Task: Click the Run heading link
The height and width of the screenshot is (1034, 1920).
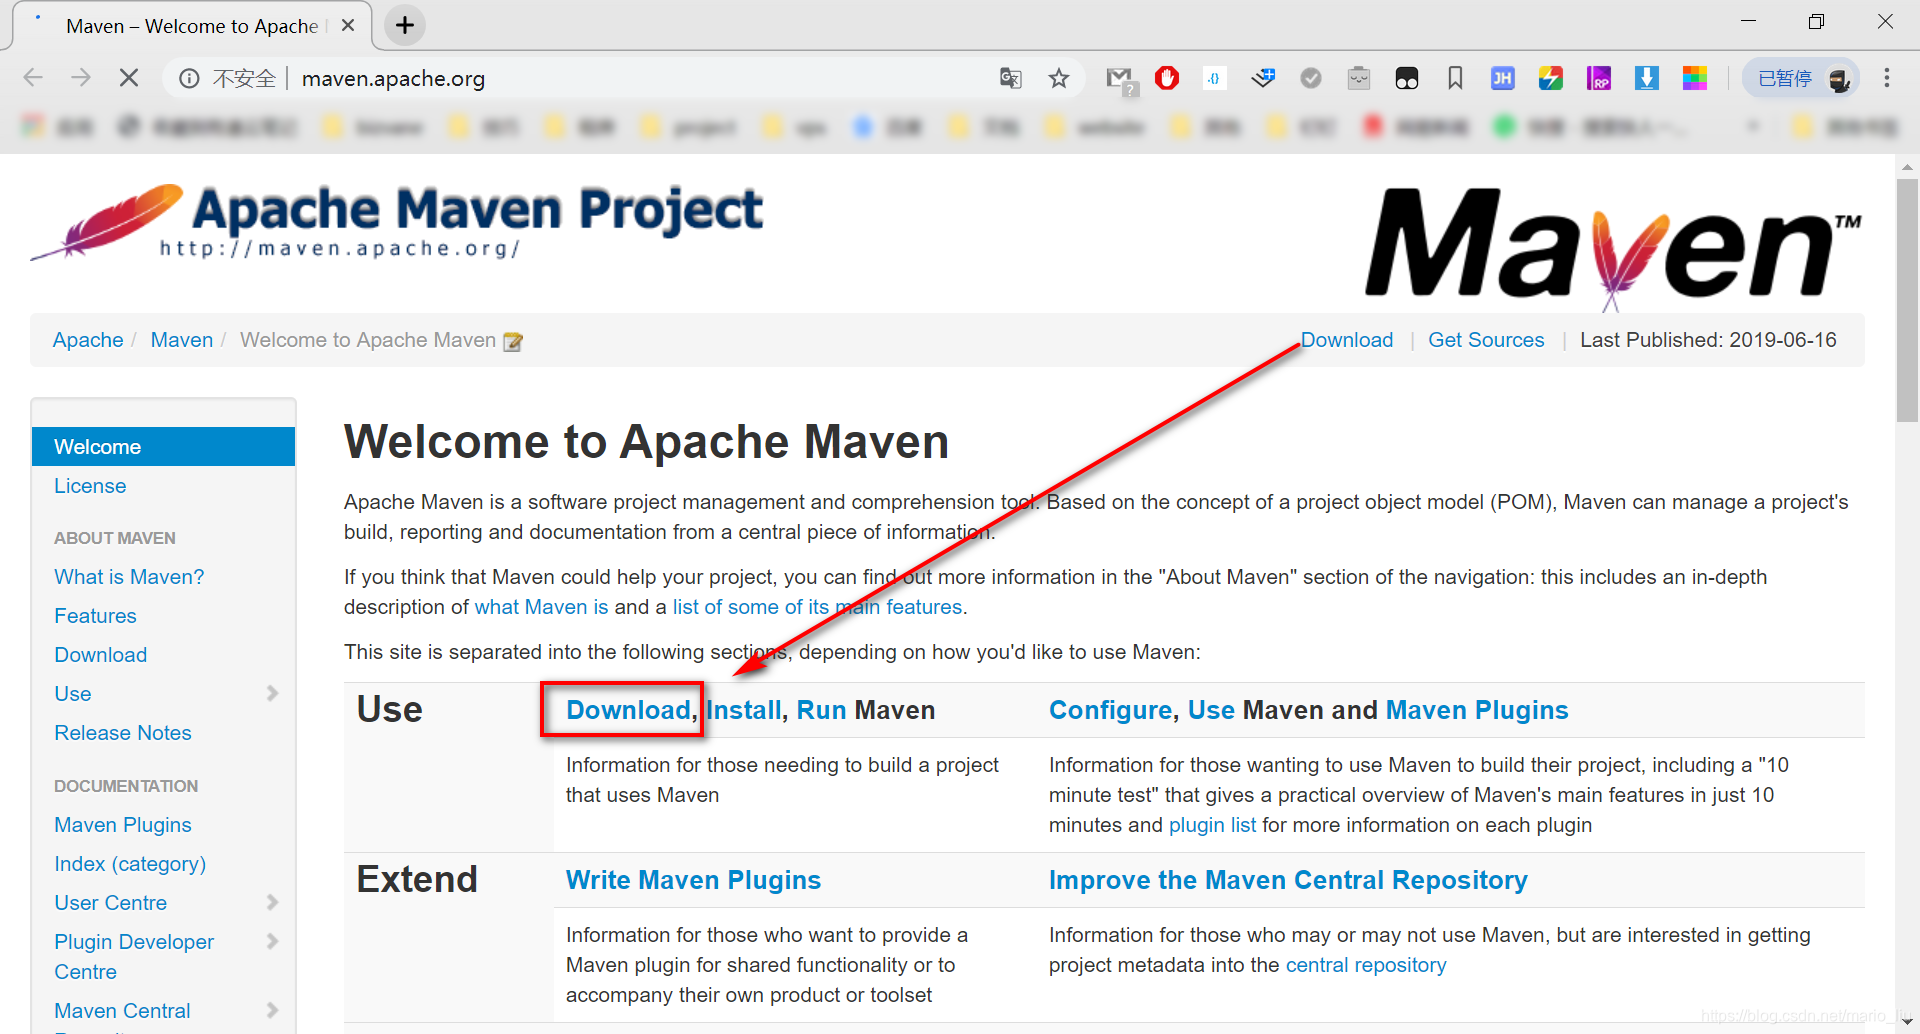Action: point(821,710)
